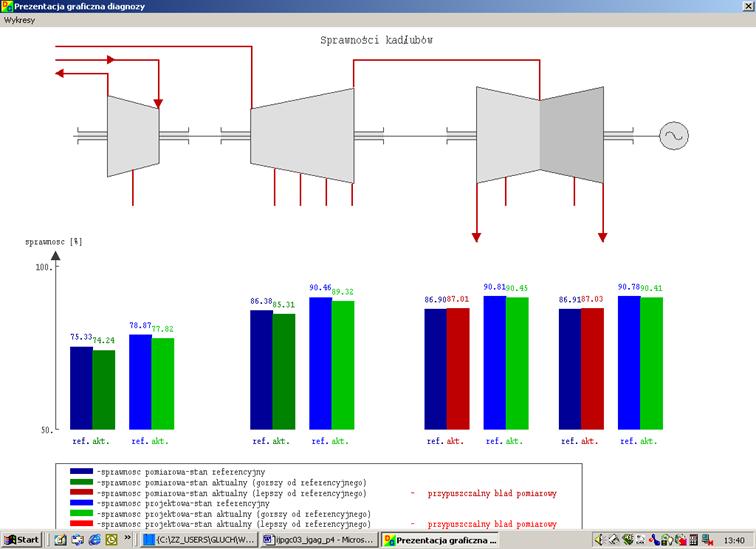756x549 pixels.
Task: Click the high-pressure turbine casing in the diagram
Action: point(133,136)
